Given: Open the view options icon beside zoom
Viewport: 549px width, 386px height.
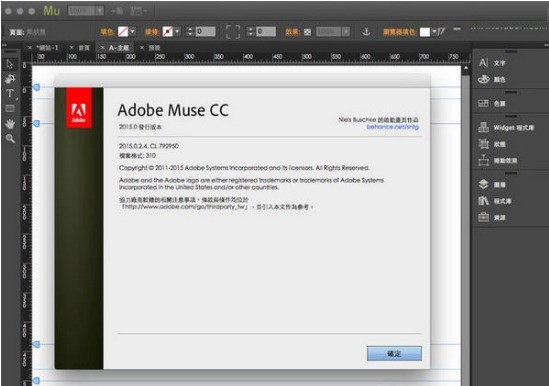Looking at the screenshot, I should [x=117, y=11].
